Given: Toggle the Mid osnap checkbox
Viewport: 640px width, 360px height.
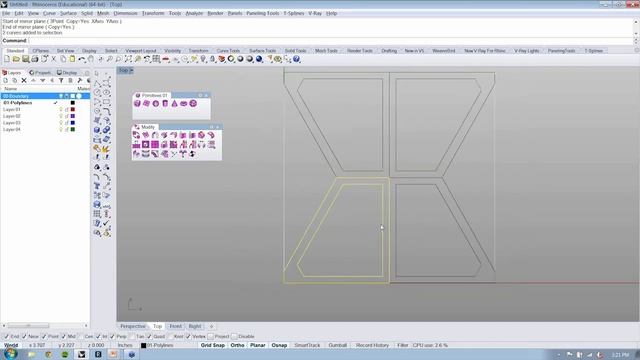Looking at the screenshot, I should [63, 337].
